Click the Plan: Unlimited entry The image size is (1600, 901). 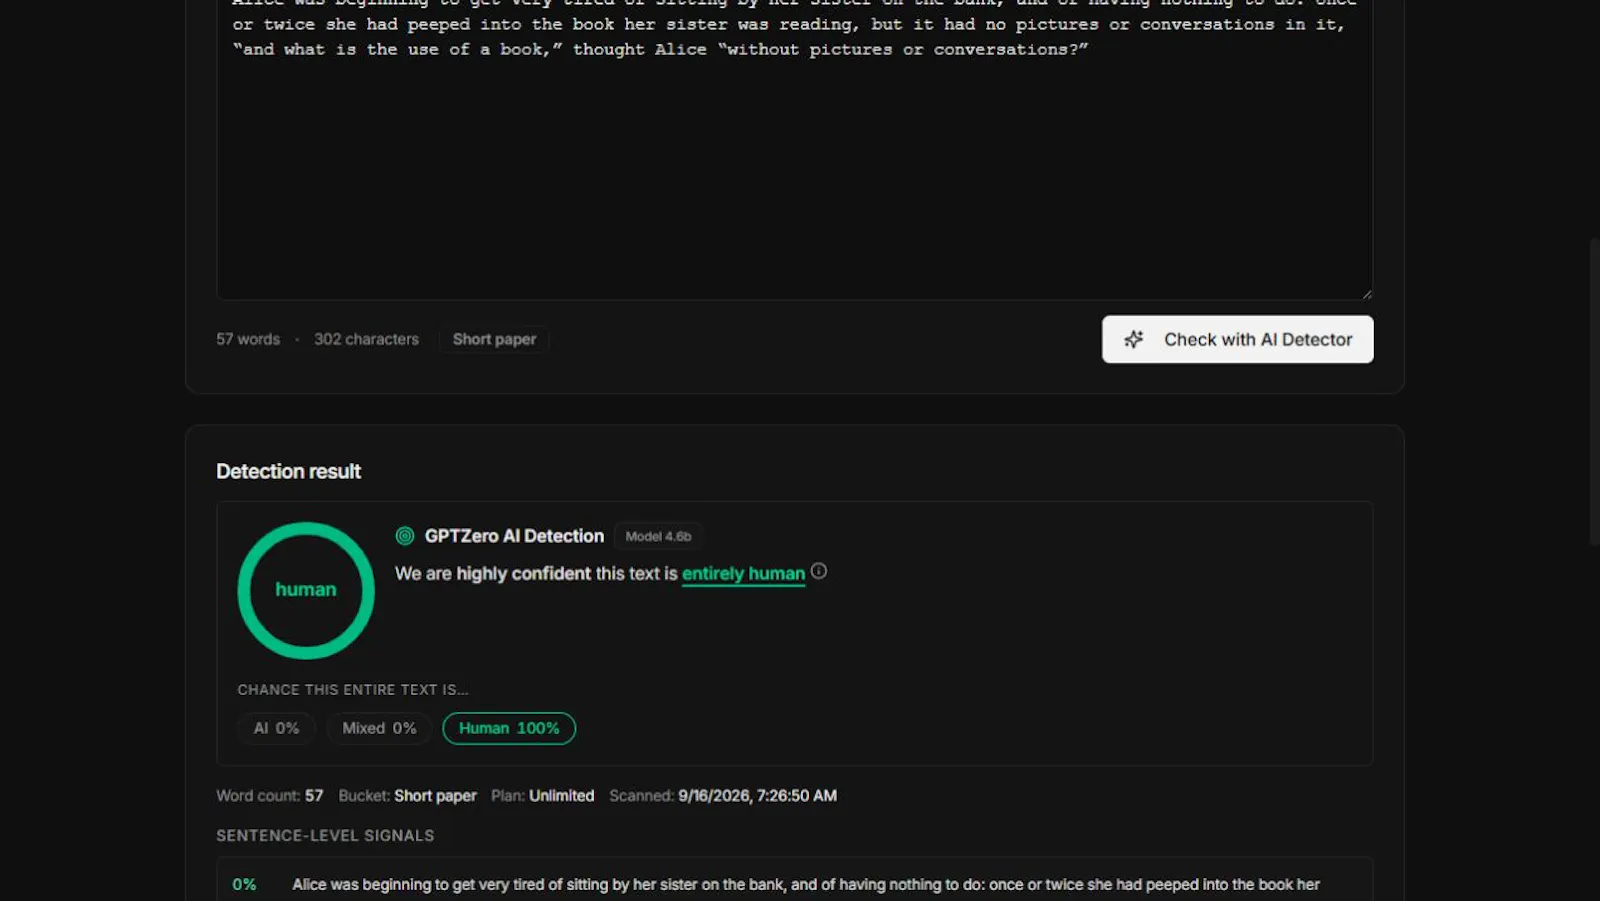(x=542, y=796)
